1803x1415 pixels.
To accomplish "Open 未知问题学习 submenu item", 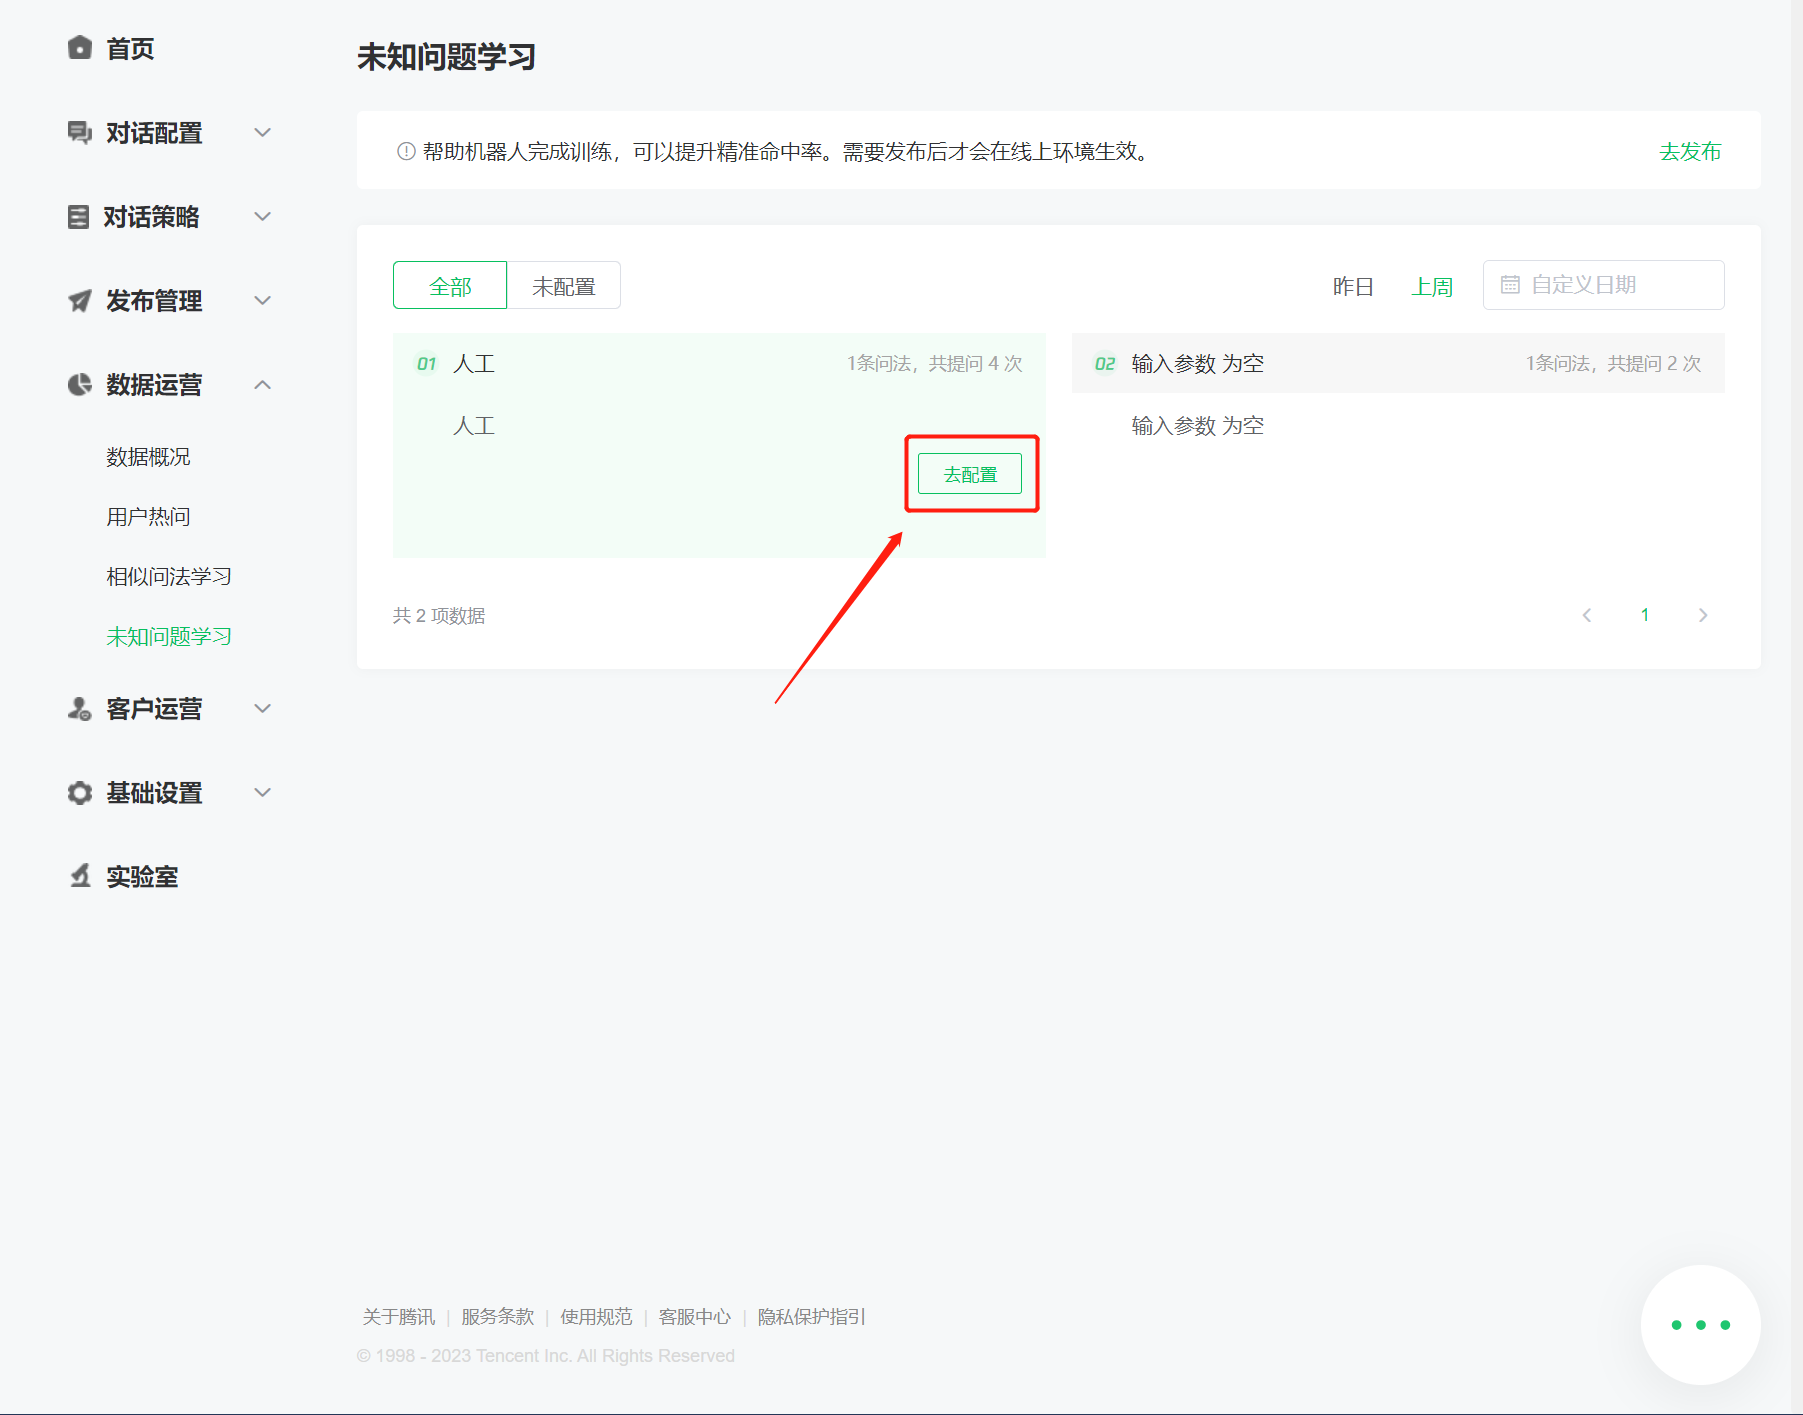I will (x=169, y=636).
